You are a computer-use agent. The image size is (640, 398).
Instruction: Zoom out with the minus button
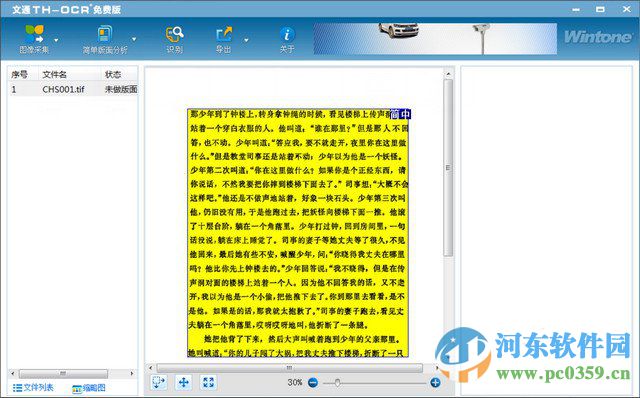pos(313,382)
